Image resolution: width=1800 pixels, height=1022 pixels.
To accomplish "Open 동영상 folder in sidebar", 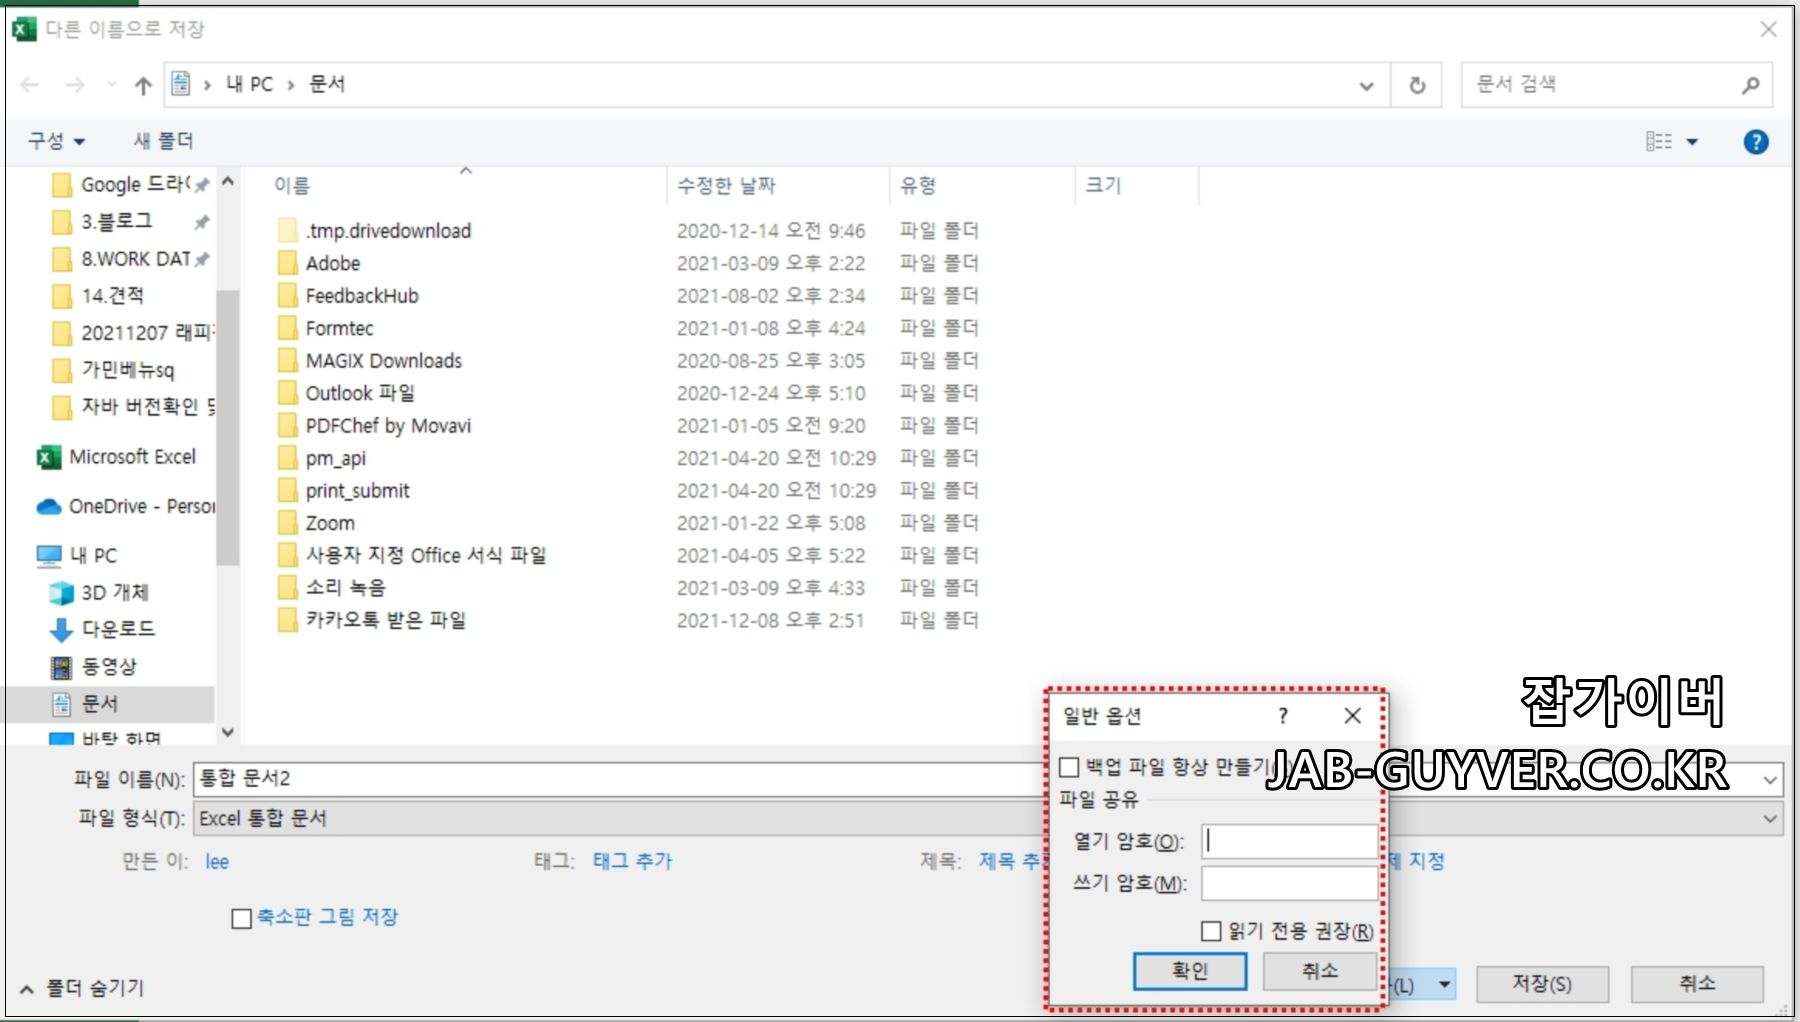I will pos(94,666).
